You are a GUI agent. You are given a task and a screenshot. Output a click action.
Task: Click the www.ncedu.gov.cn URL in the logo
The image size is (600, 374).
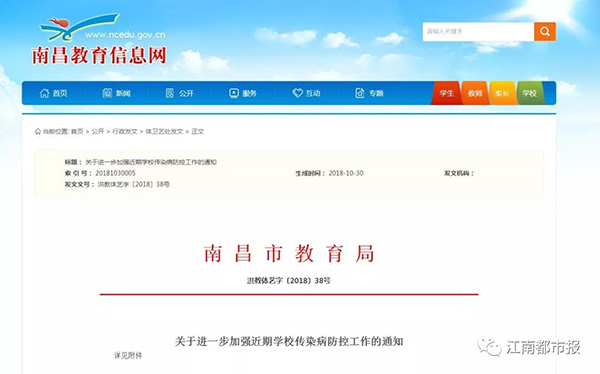click(125, 35)
